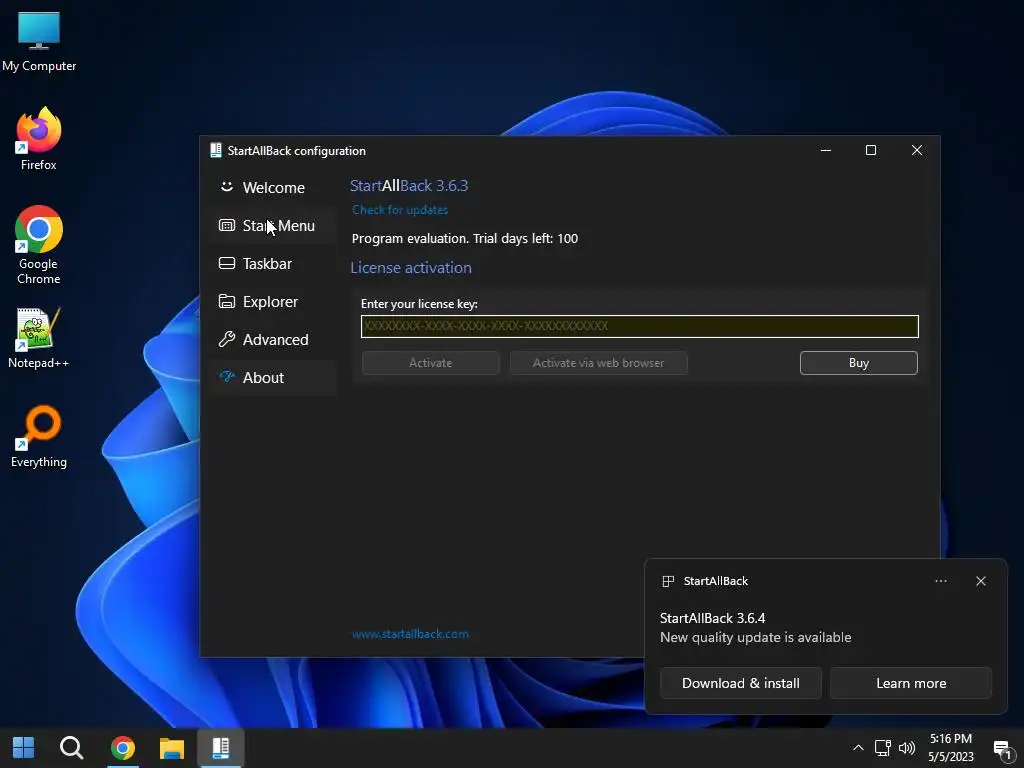This screenshot has width=1024, height=768.
Task: Click the Activate button
Action: click(430, 363)
